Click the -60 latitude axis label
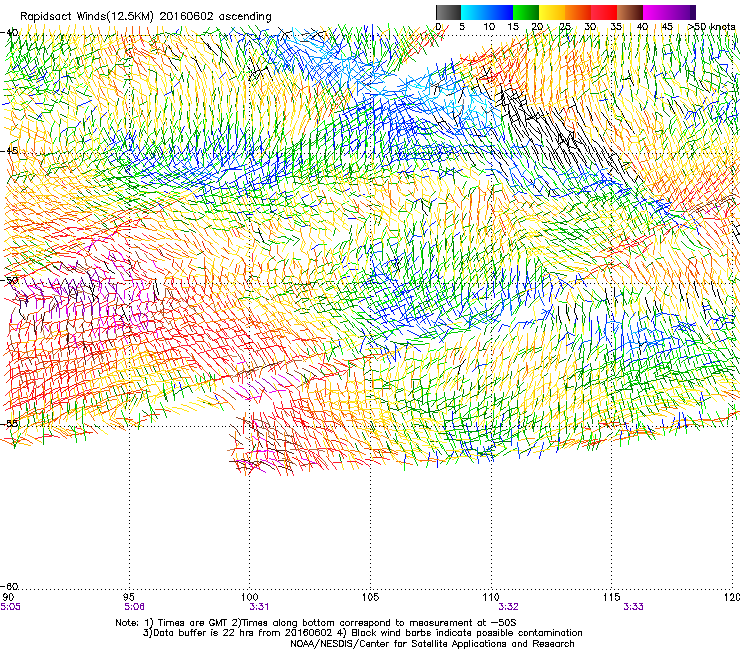Viewport: 740px width, 650px height. click(10, 587)
